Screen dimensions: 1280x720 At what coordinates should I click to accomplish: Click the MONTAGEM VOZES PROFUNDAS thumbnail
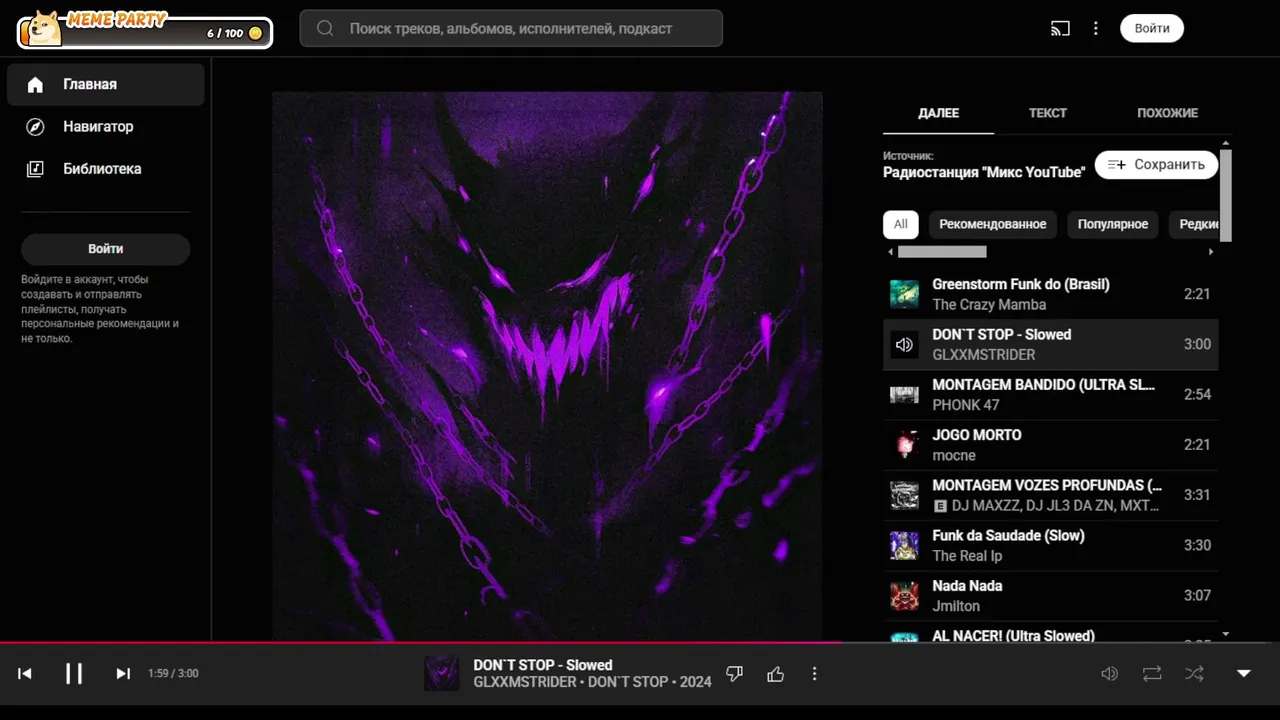[x=904, y=495]
